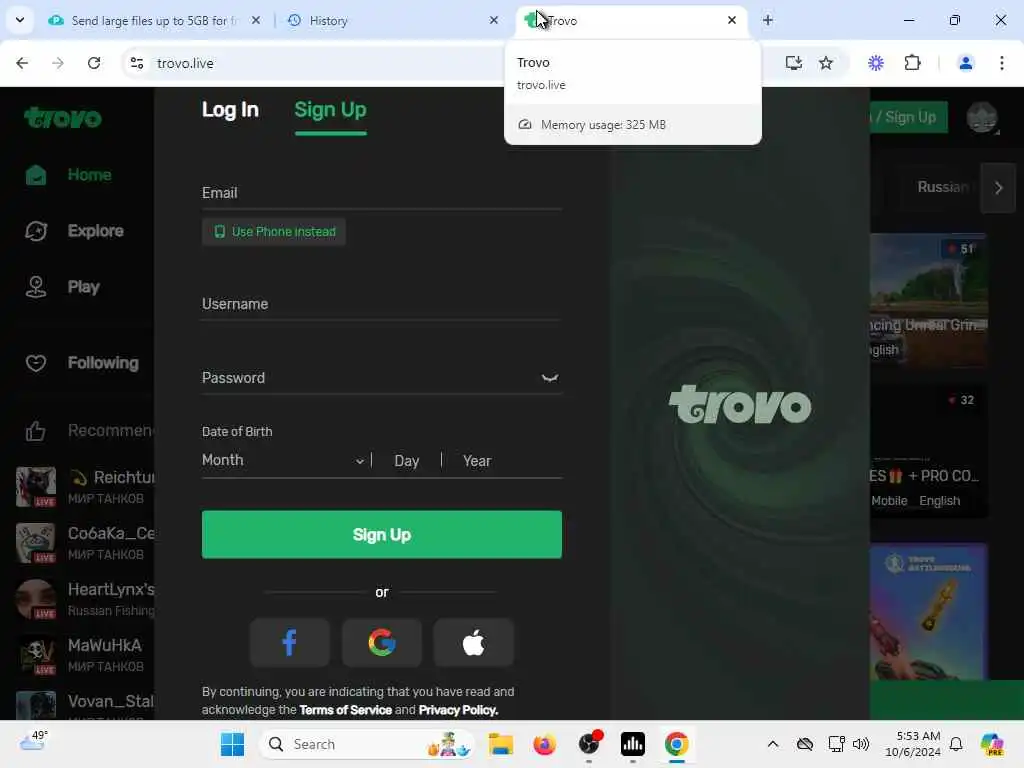Viewport: 1024px width, 768px height.
Task: Open the weather widget
Action: (34, 741)
